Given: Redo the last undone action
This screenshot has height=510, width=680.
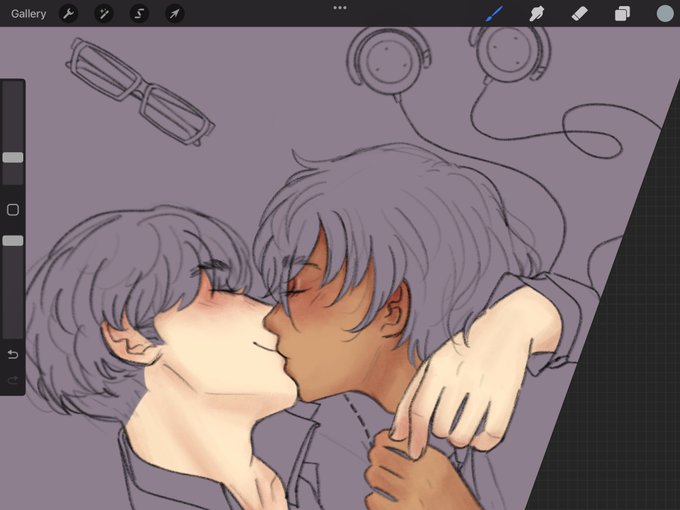Looking at the screenshot, I should point(13,380).
